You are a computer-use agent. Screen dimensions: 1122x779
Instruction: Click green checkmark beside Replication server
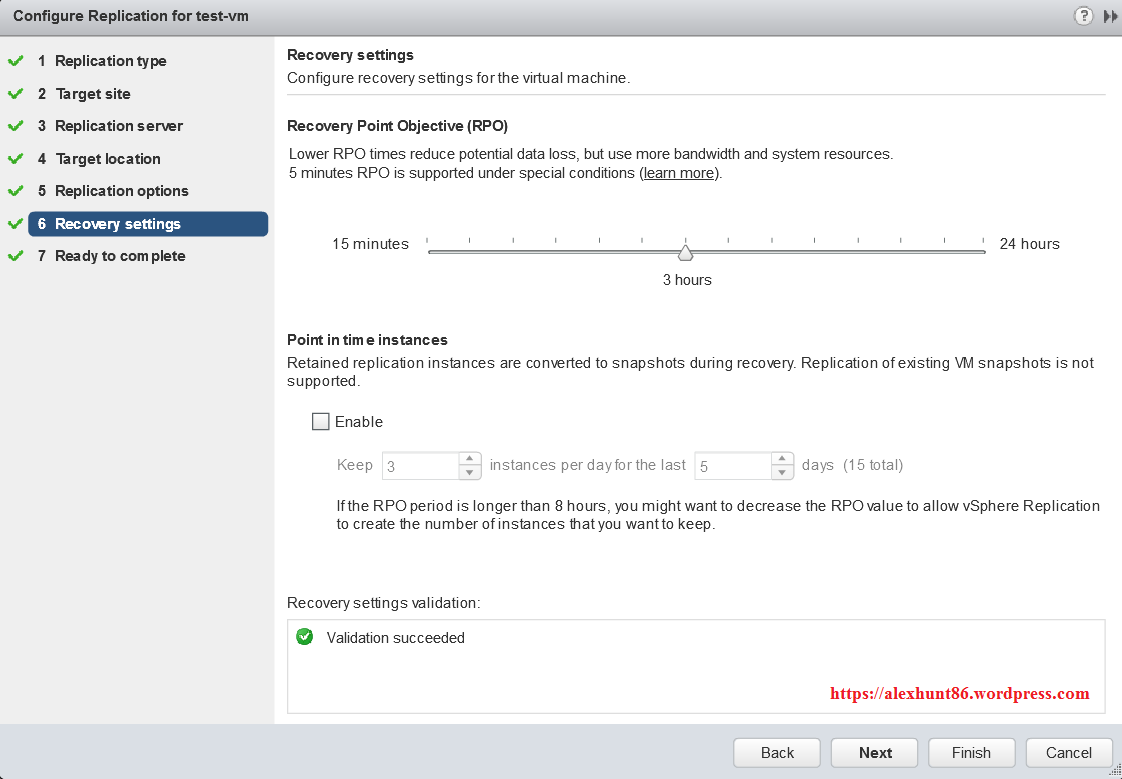pos(15,126)
